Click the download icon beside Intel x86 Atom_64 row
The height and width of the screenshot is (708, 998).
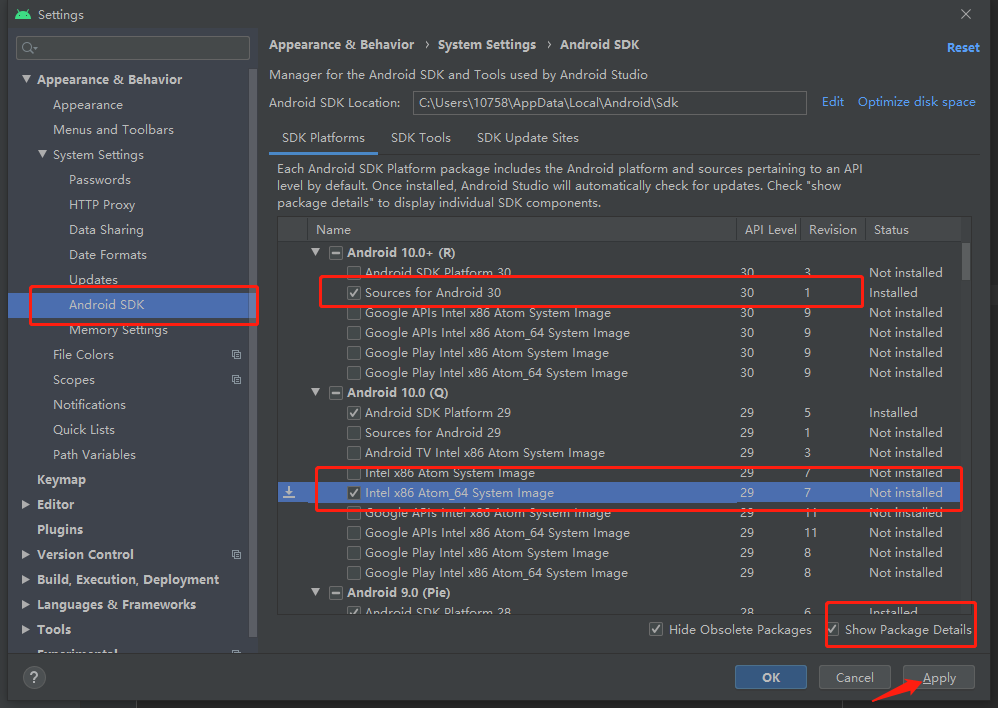[x=289, y=492]
